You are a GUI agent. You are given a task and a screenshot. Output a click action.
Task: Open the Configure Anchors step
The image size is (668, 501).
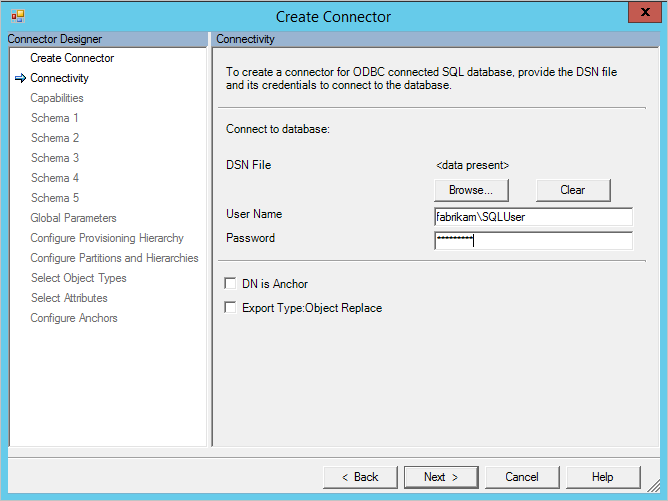point(74,318)
